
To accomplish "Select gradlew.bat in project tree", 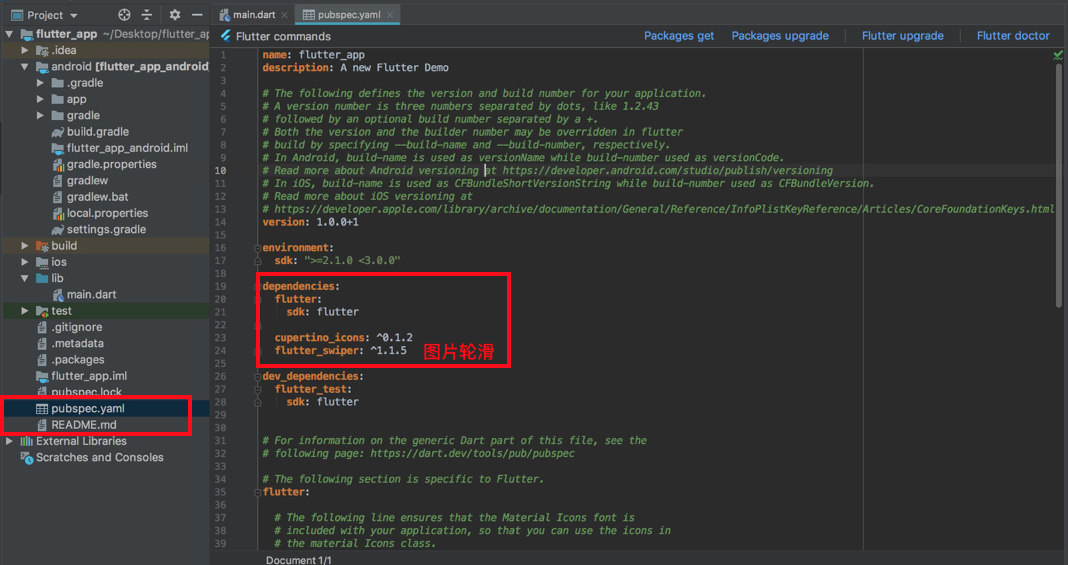I will (97, 197).
